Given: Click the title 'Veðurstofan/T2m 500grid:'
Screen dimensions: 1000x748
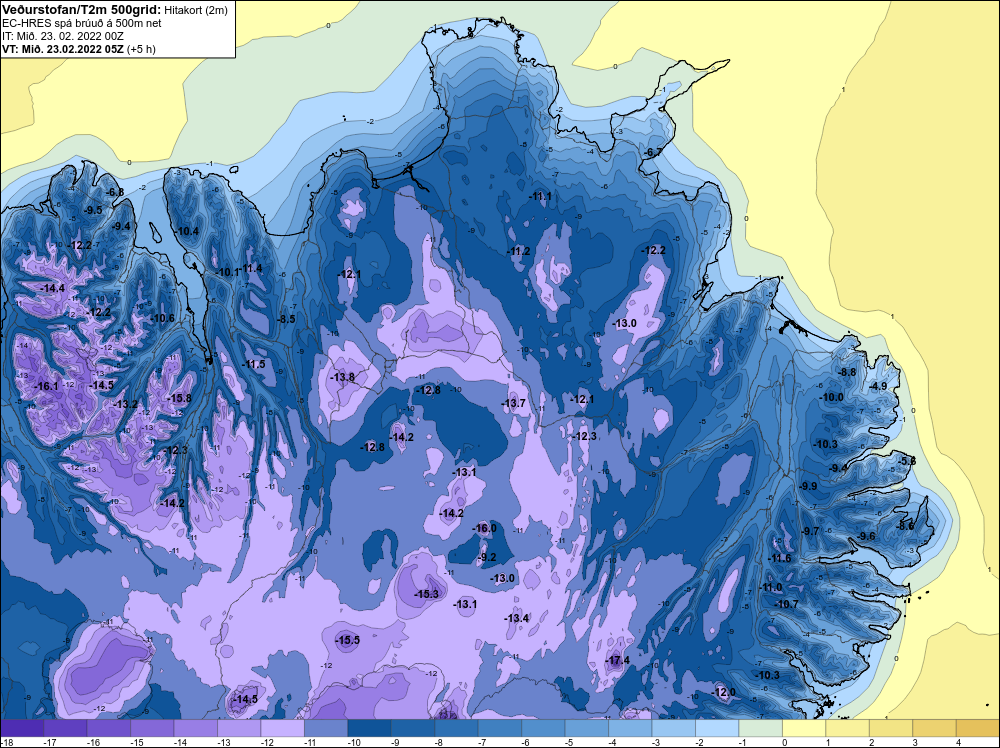Looking at the screenshot, I should [x=81, y=10].
